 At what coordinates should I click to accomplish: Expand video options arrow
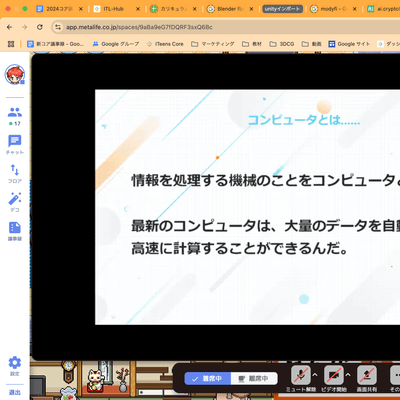tap(348, 375)
